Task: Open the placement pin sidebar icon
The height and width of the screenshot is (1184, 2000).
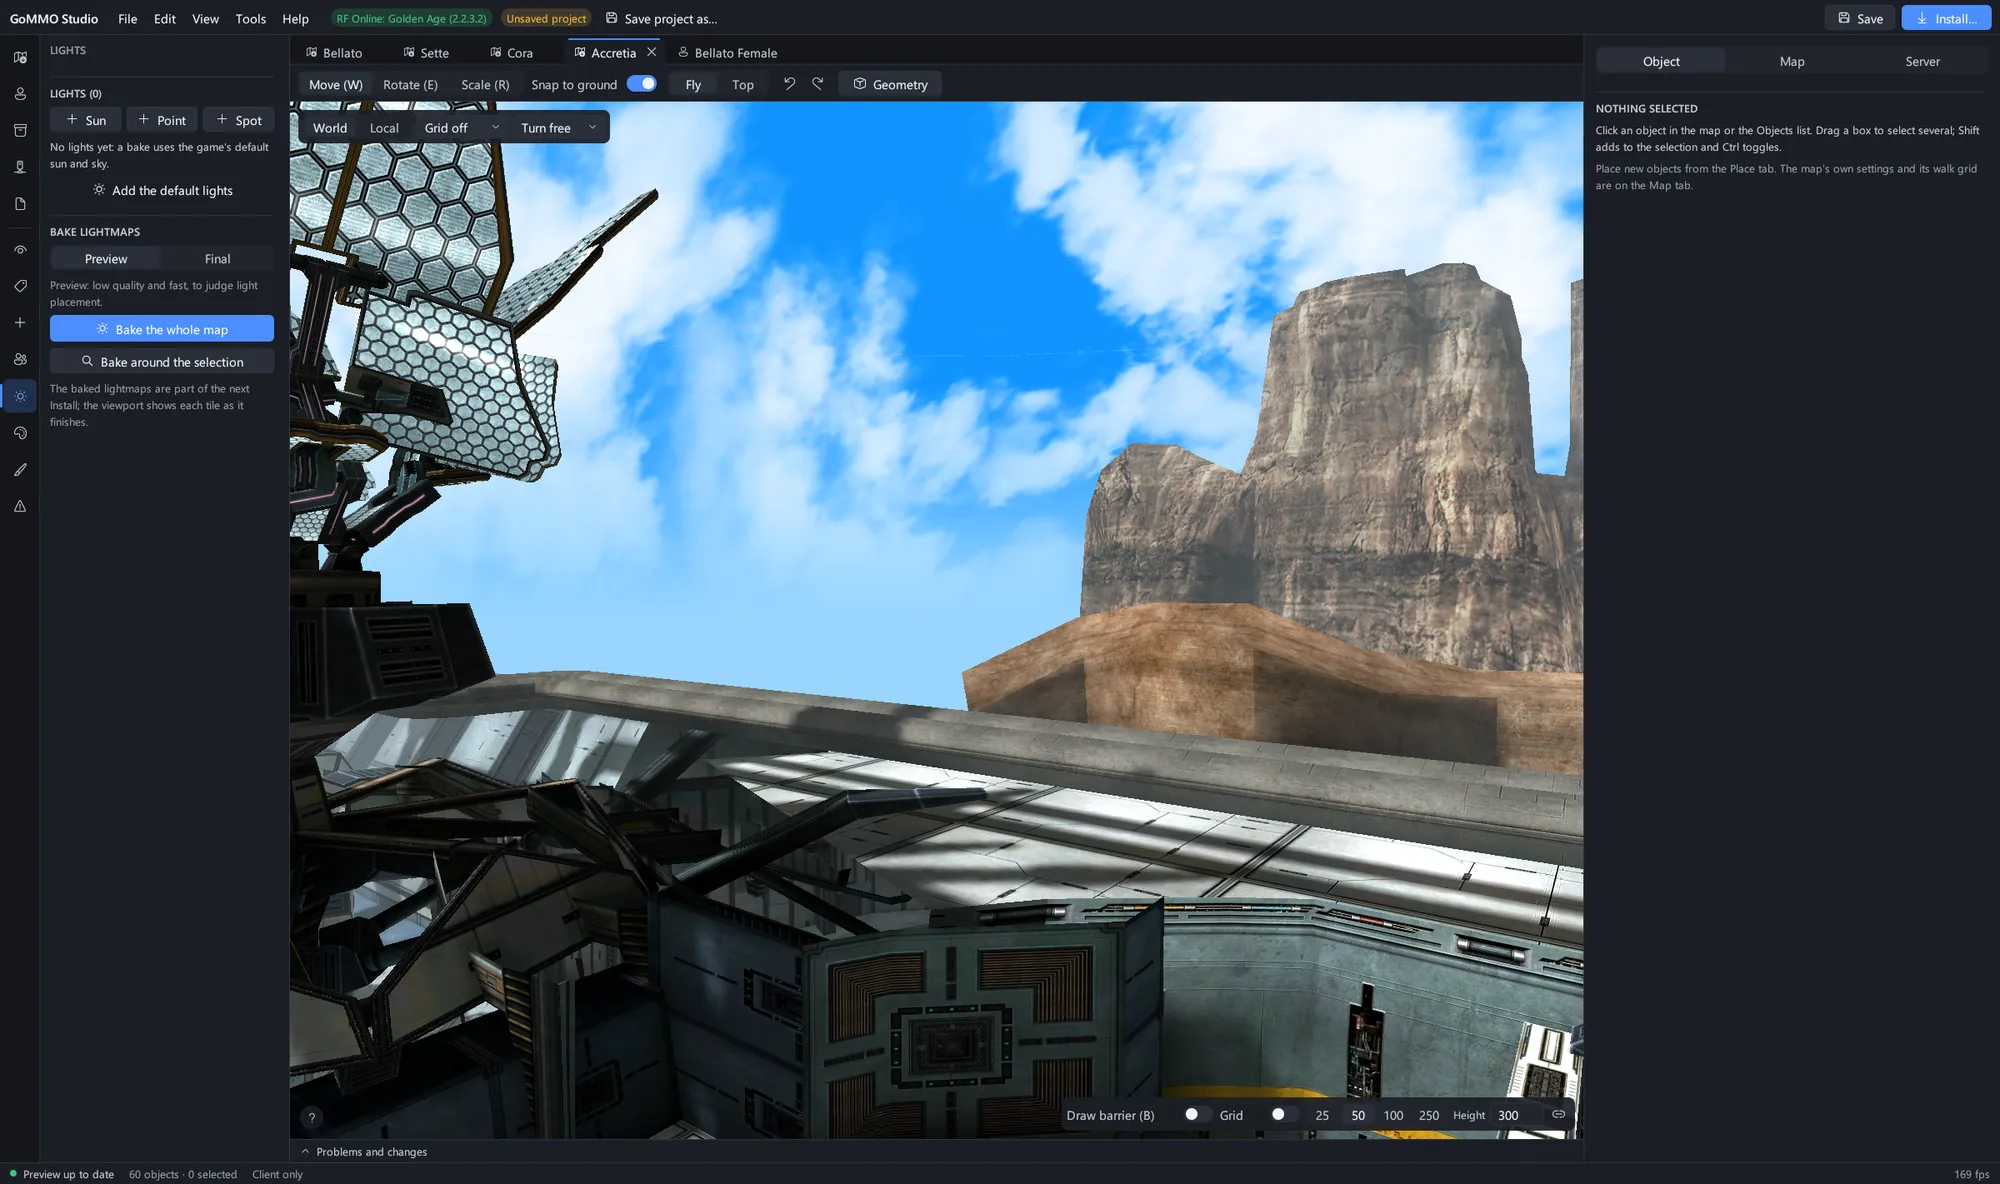Action: tap(20, 167)
